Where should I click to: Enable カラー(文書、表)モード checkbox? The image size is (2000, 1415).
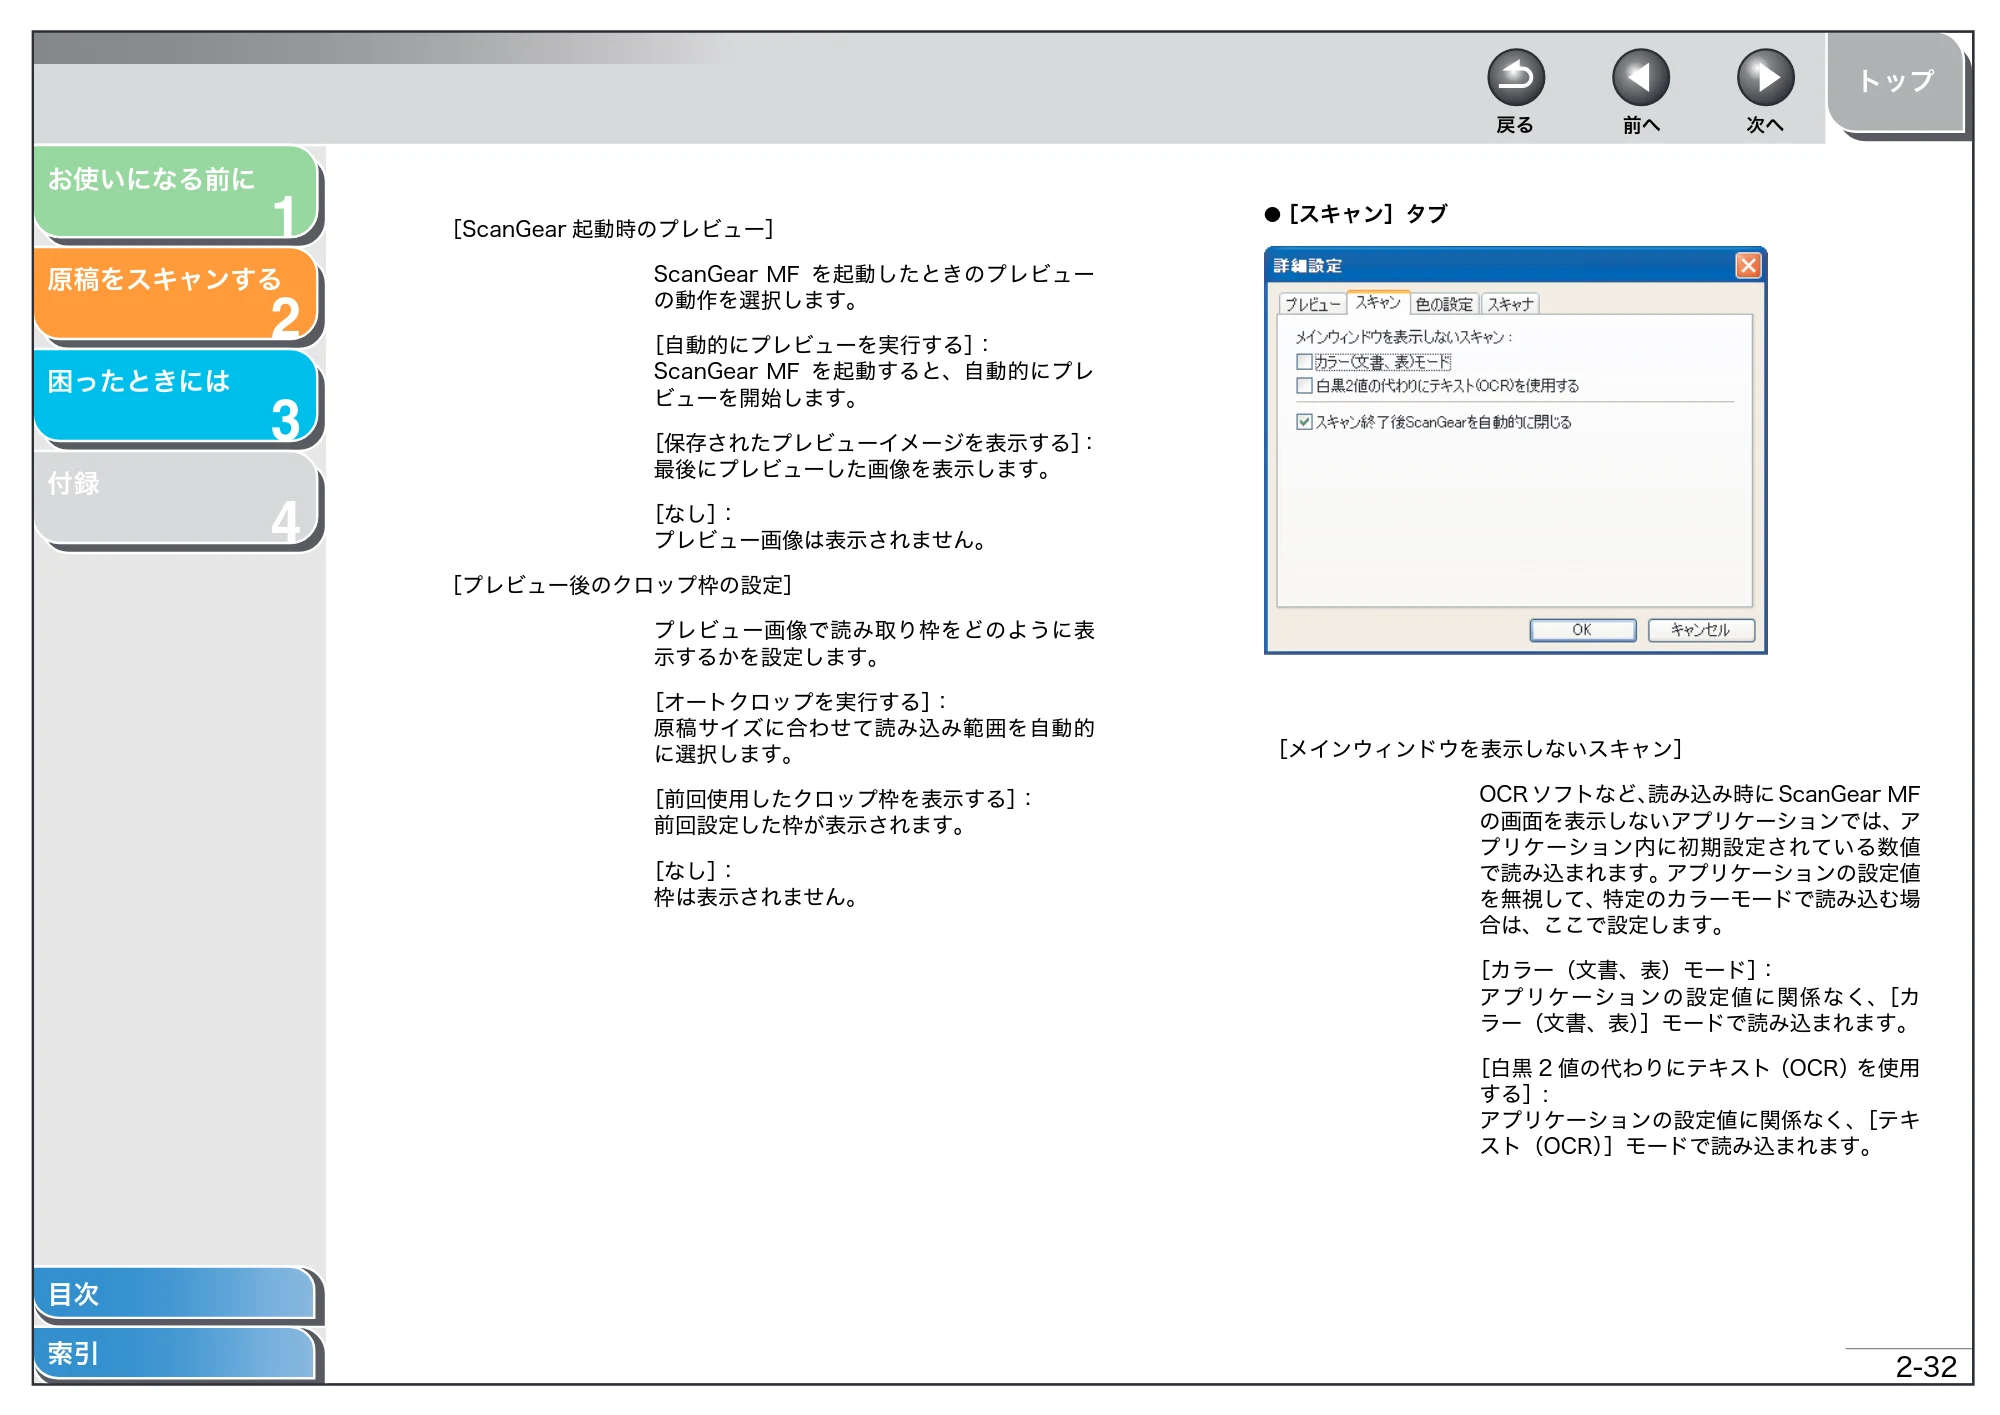(1304, 362)
